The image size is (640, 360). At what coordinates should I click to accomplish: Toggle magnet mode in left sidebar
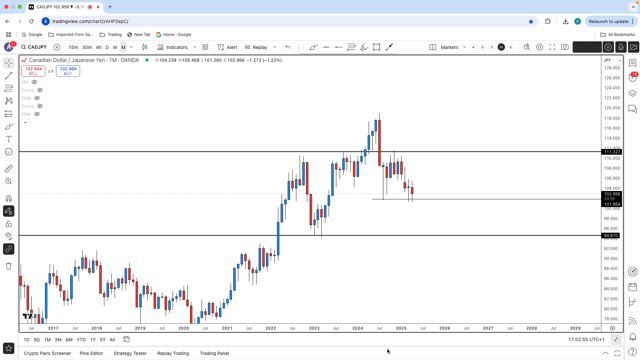pos(9,198)
